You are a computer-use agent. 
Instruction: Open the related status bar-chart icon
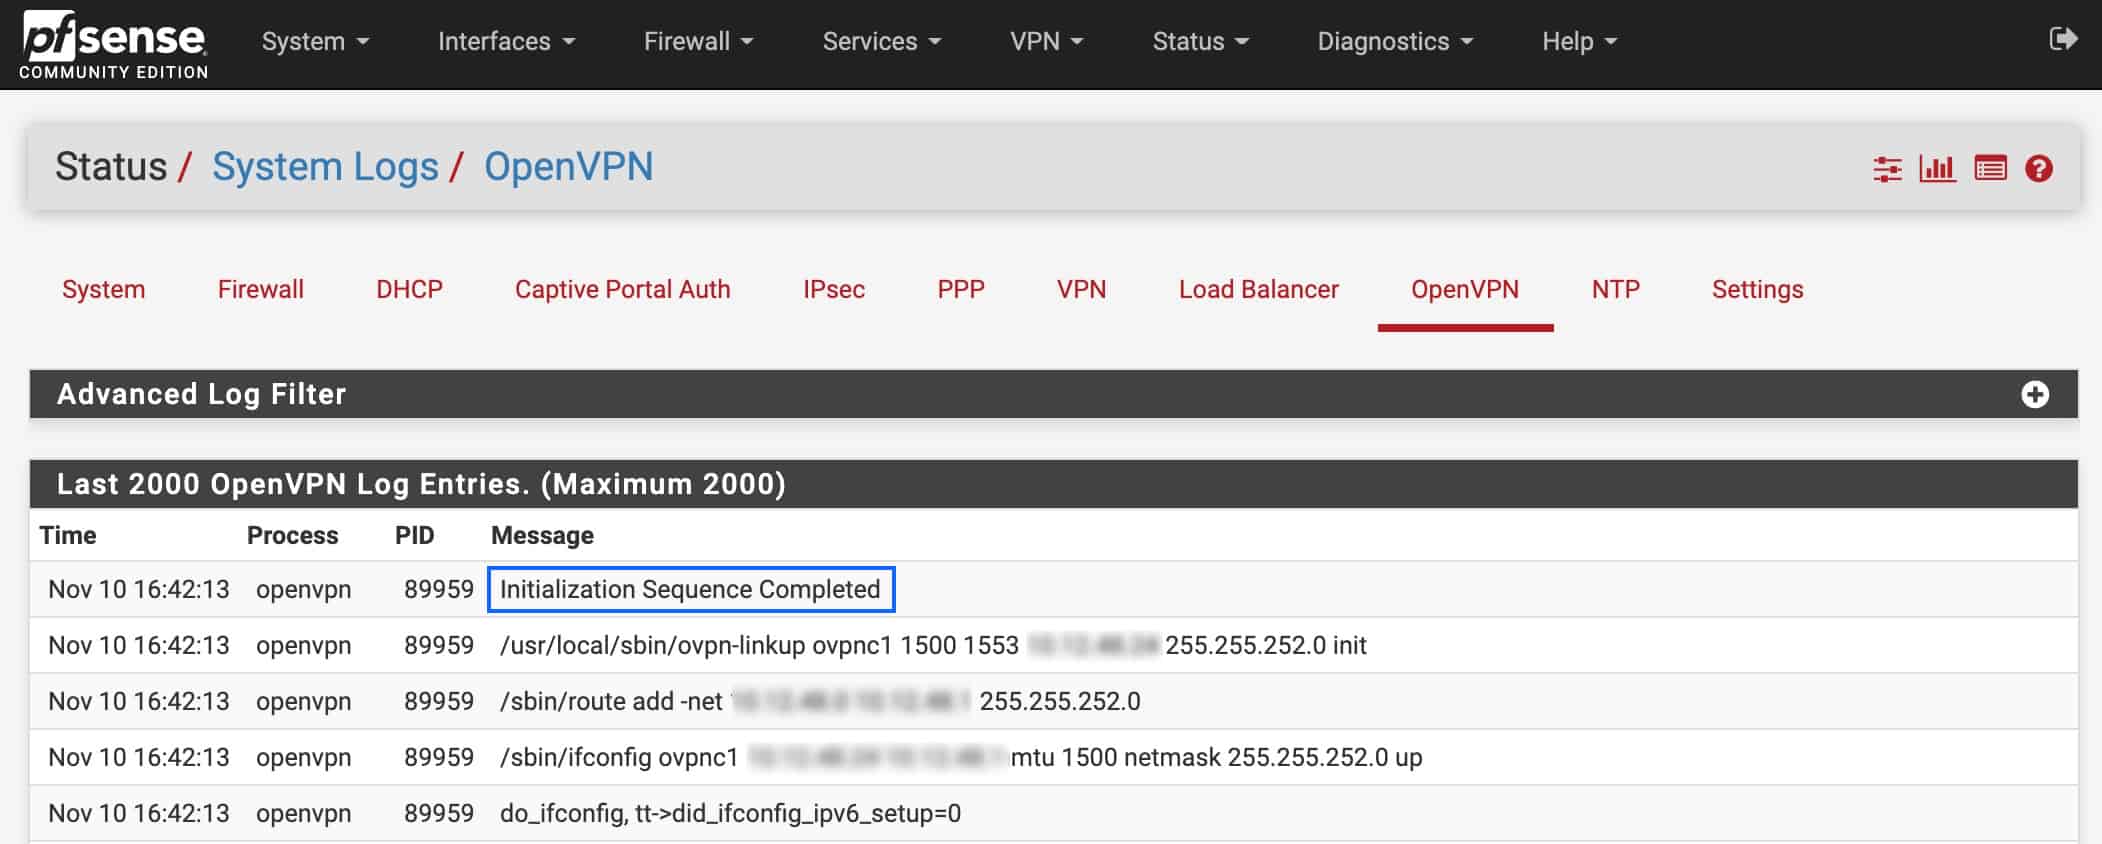click(1937, 169)
